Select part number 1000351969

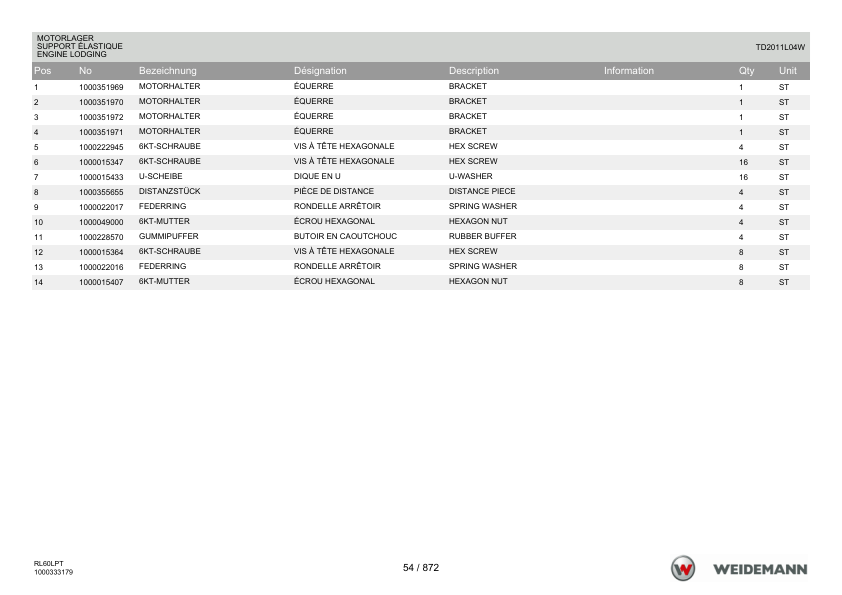coord(101,87)
